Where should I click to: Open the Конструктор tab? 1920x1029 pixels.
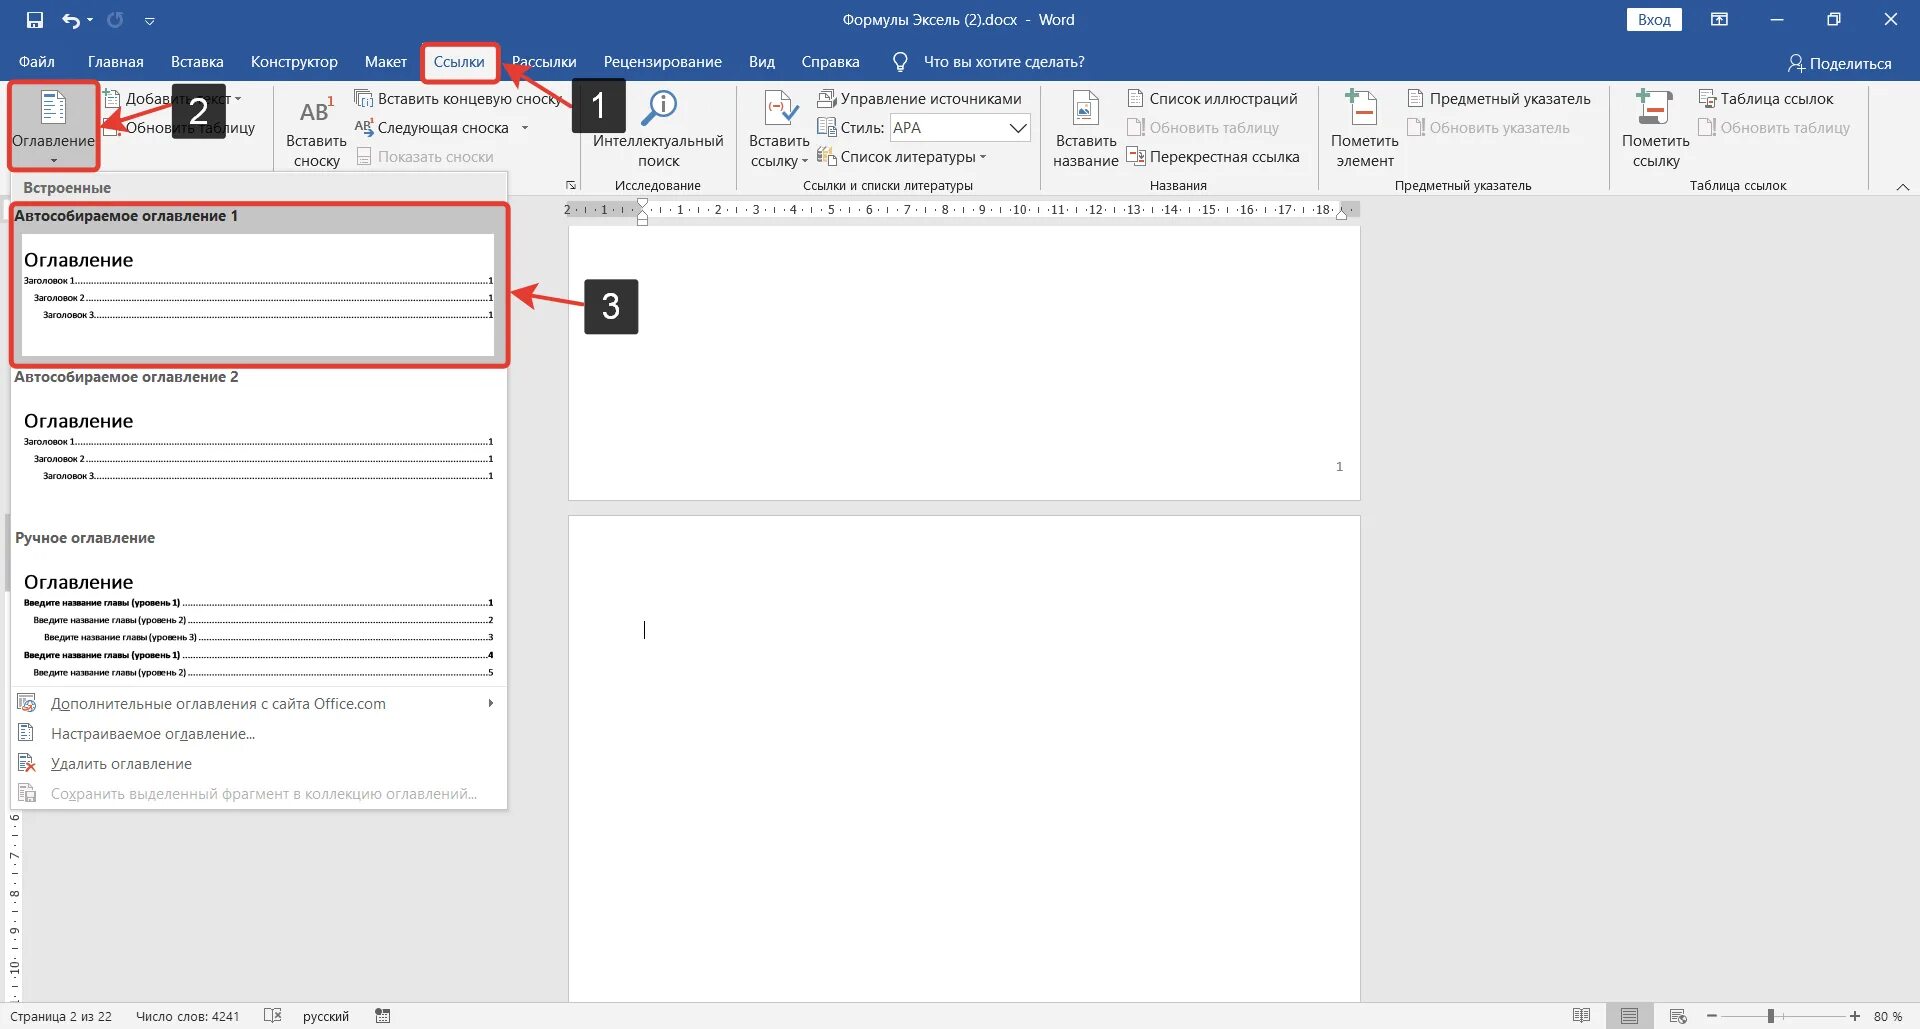pyautogui.click(x=294, y=62)
